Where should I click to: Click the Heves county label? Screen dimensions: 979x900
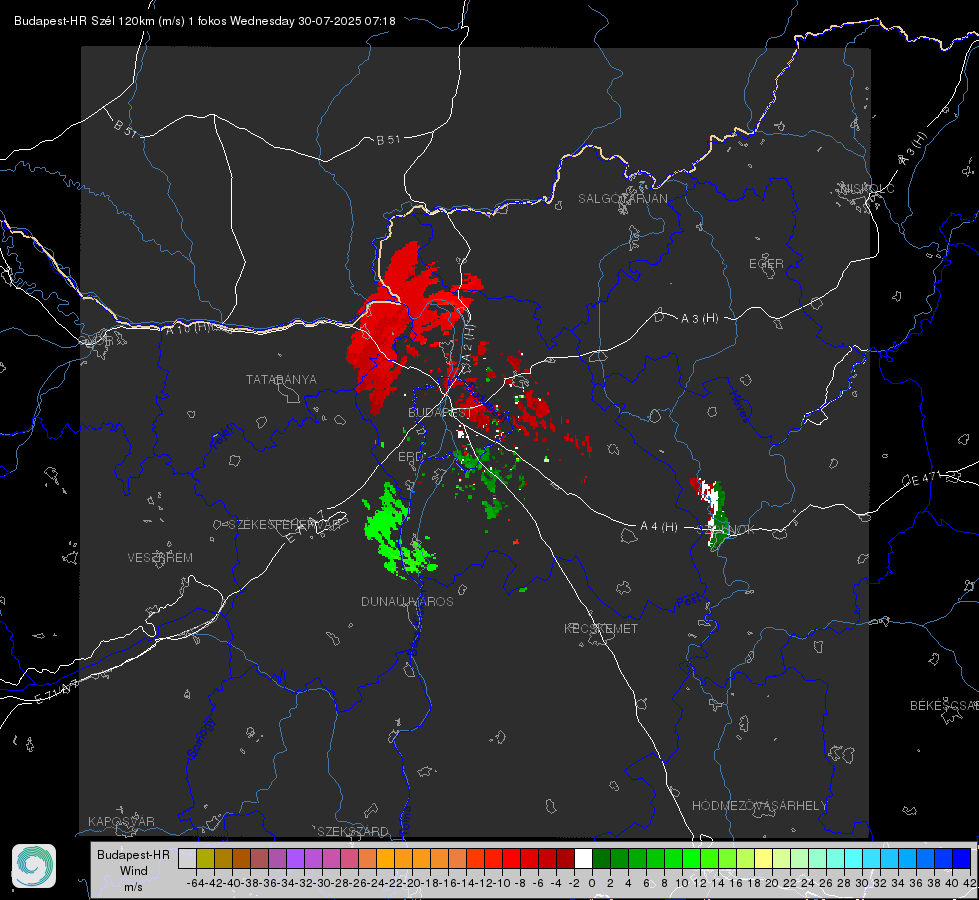740,406
